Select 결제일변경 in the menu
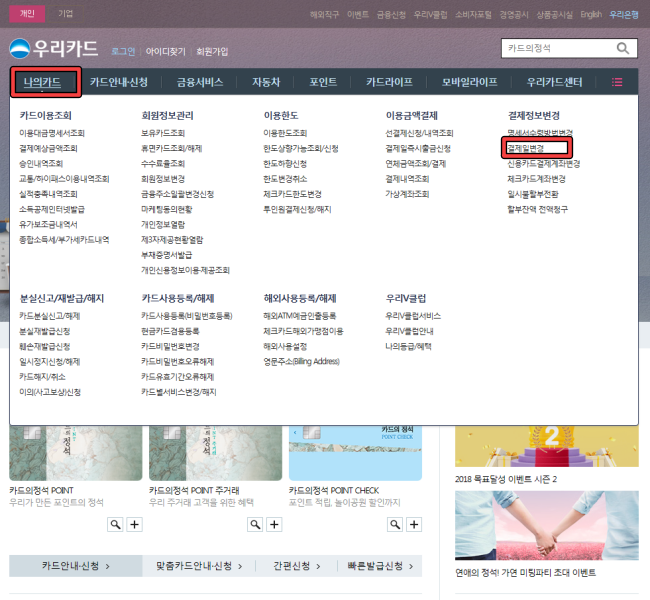This screenshot has height=600, width=650. tap(526, 148)
